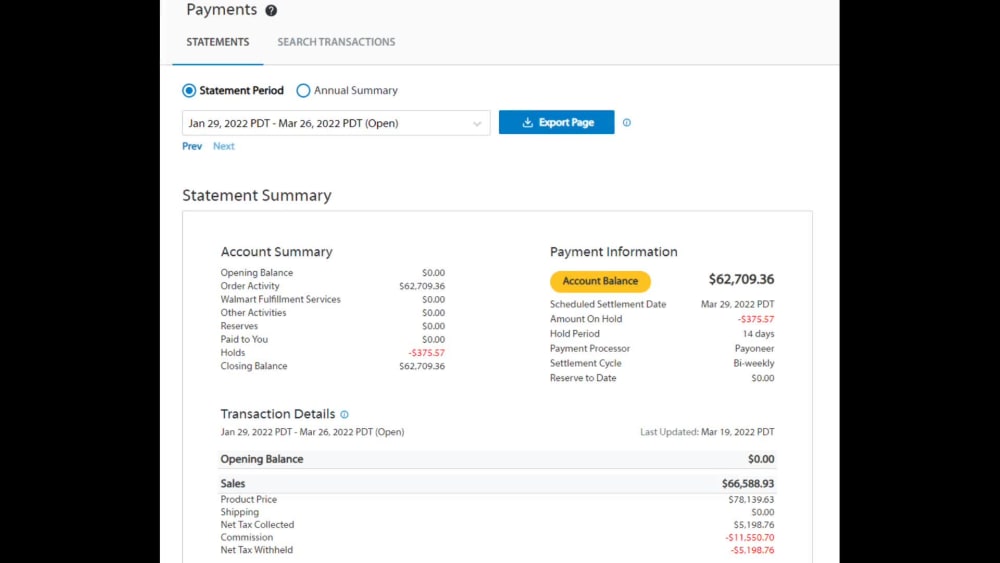Click the Walmart Fulfillment Services line
1000x563 pixels.
coord(332,299)
